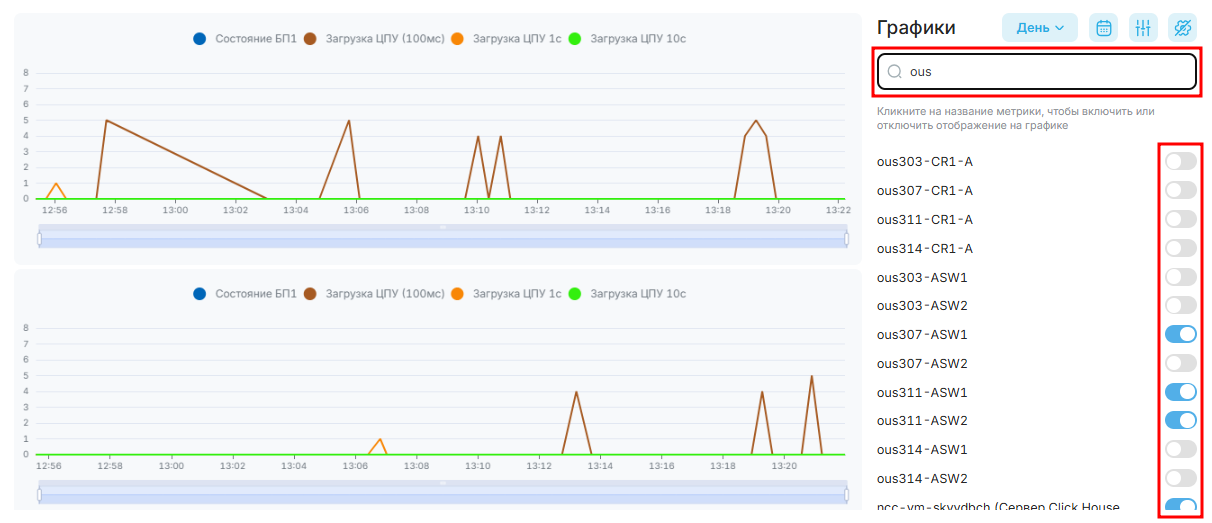
Task: Enable the ous303-CR1-A toggle
Action: 1180,161
